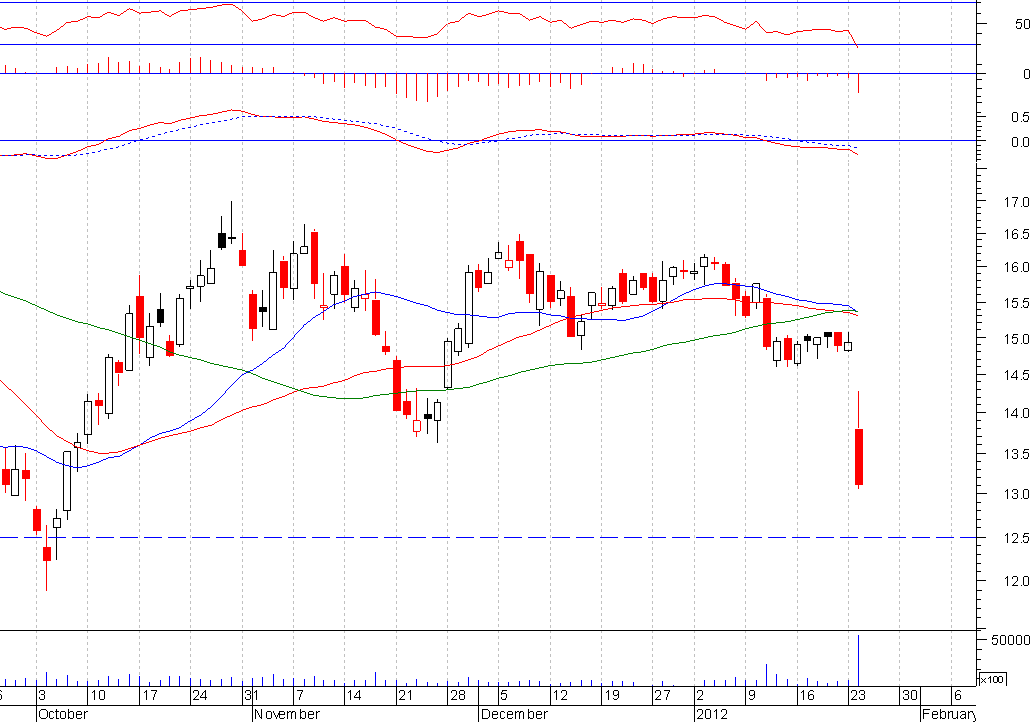1034x722 pixels.
Task: Click date label 24 in October
Action: pos(199,695)
